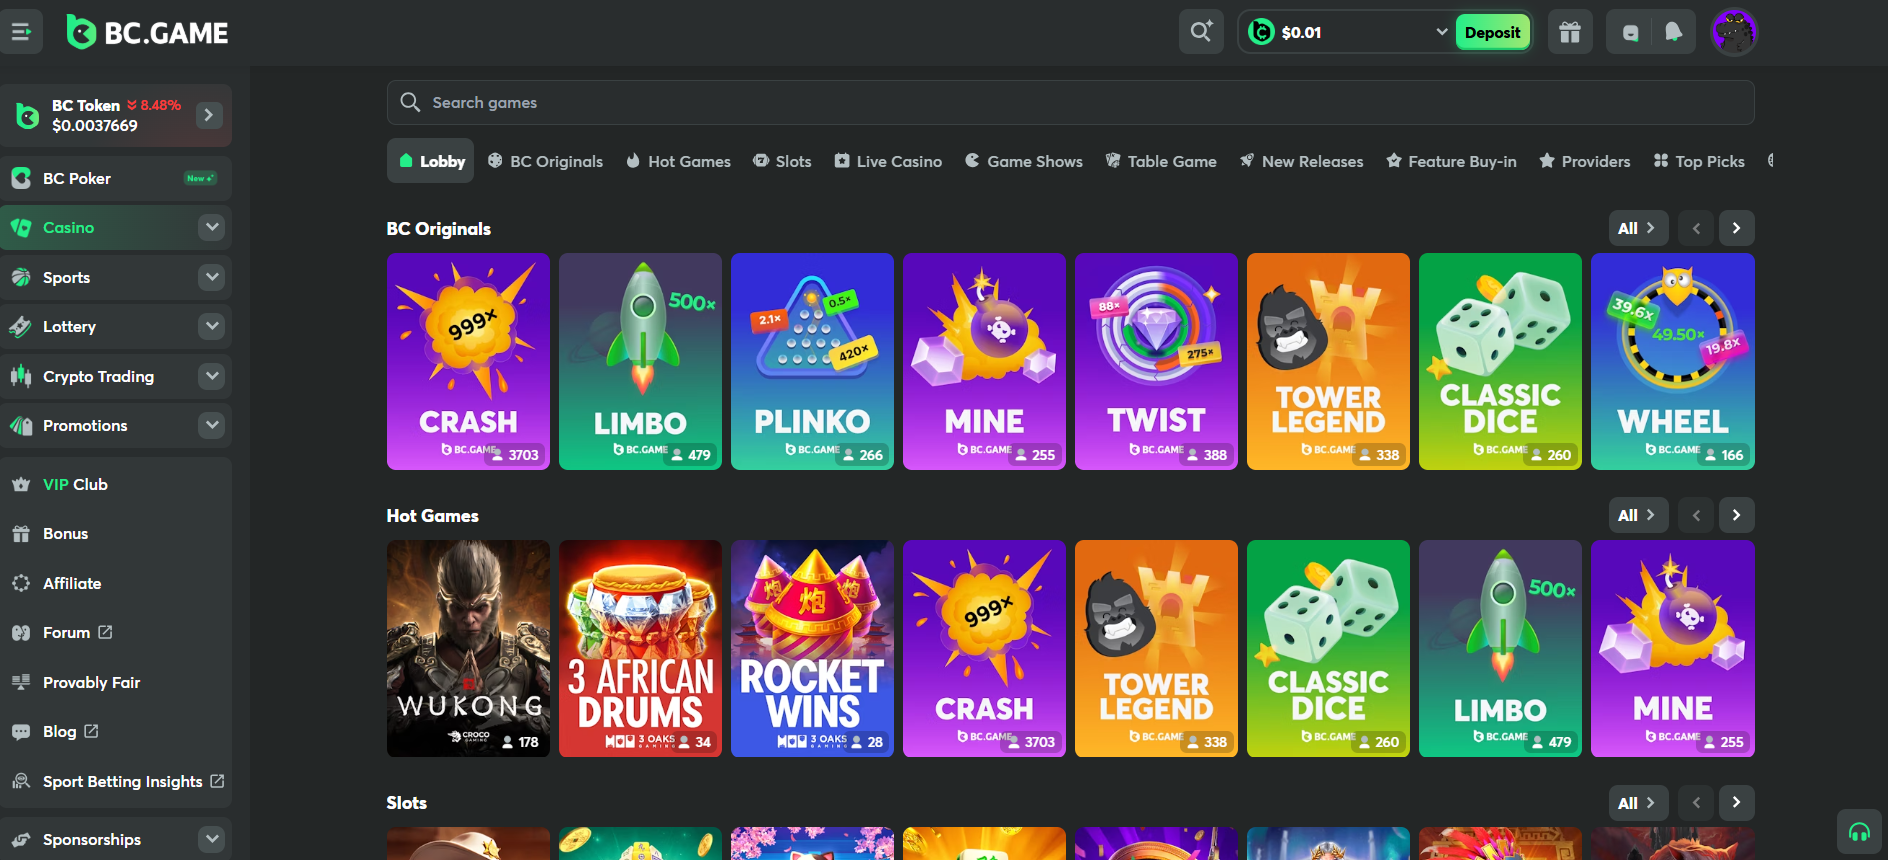
Task: Expand the Sports sidebar section
Action: 211,277
